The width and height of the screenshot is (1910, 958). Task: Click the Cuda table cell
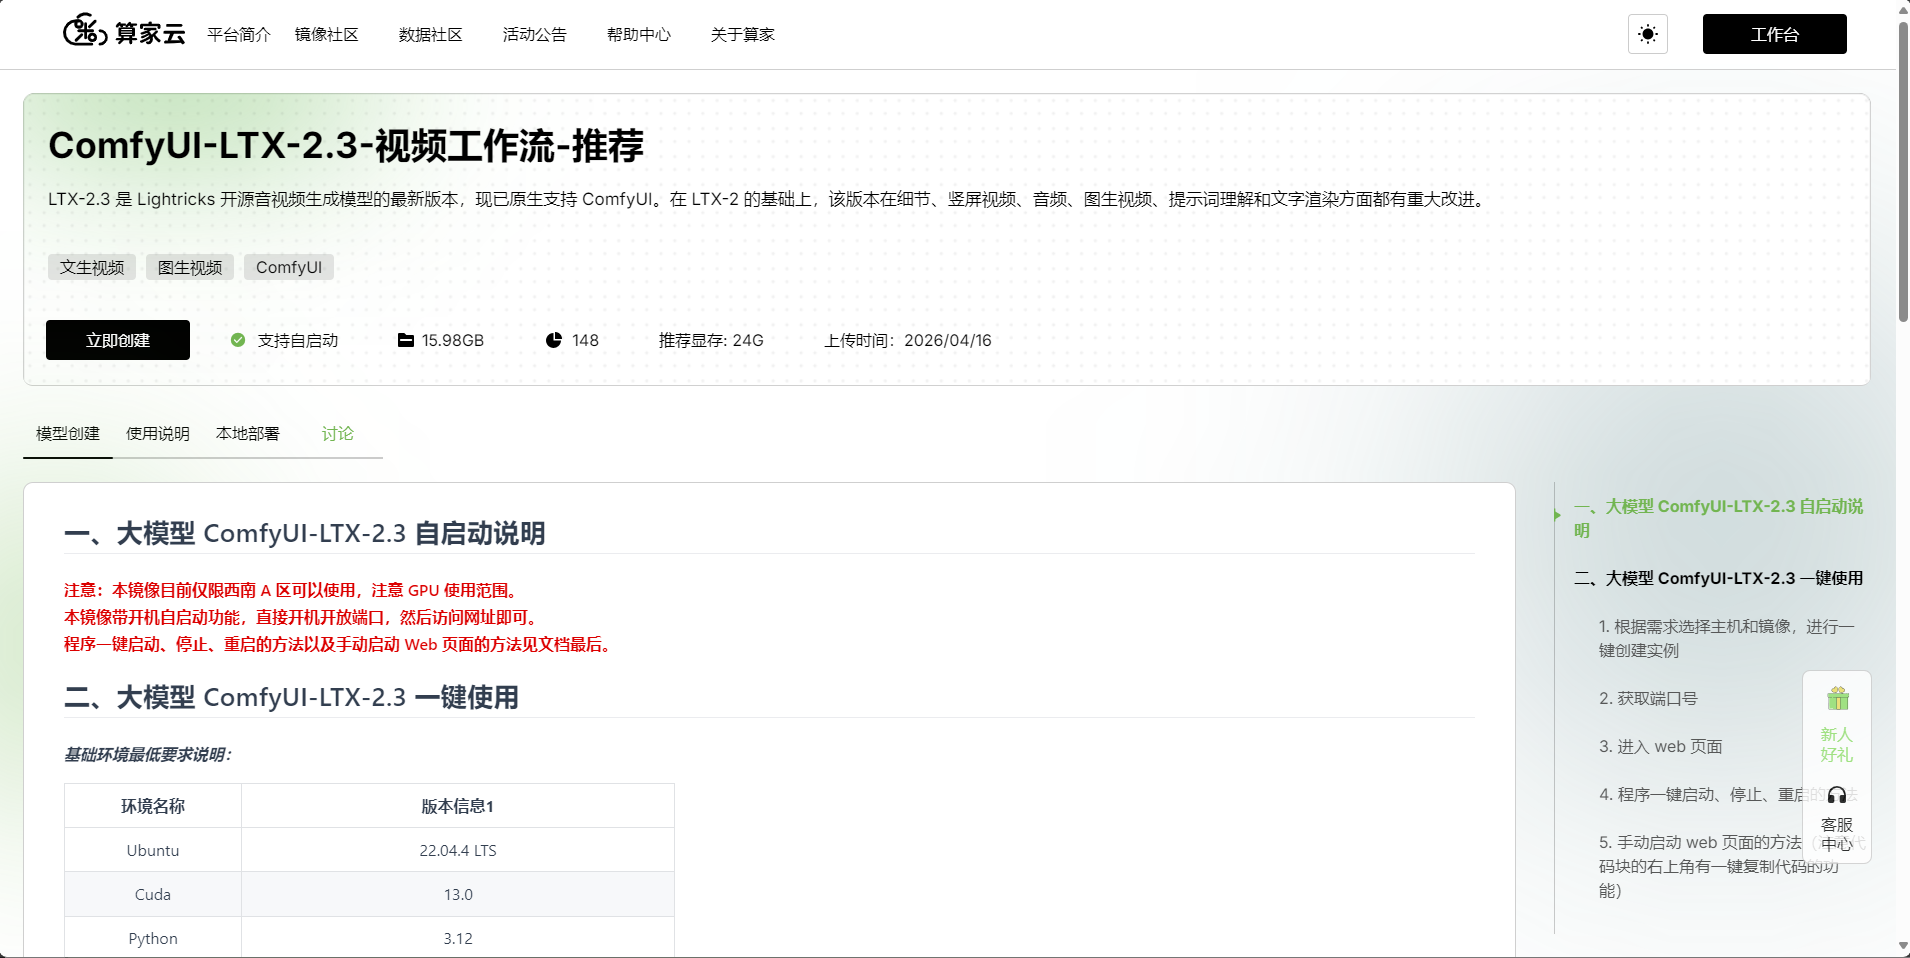click(x=153, y=894)
